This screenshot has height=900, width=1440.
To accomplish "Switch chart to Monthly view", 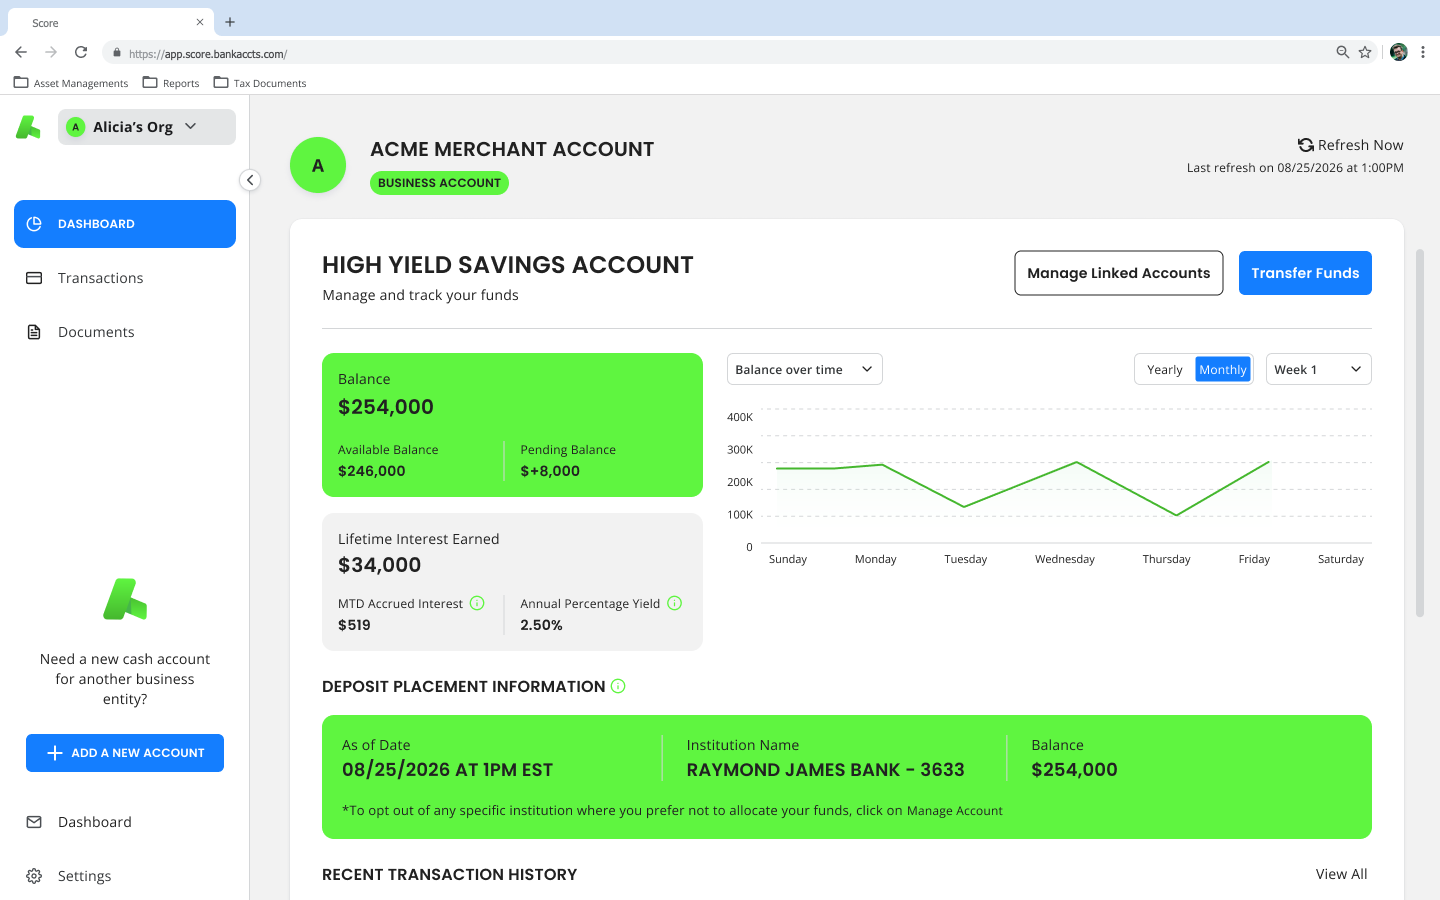I will coord(1223,370).
